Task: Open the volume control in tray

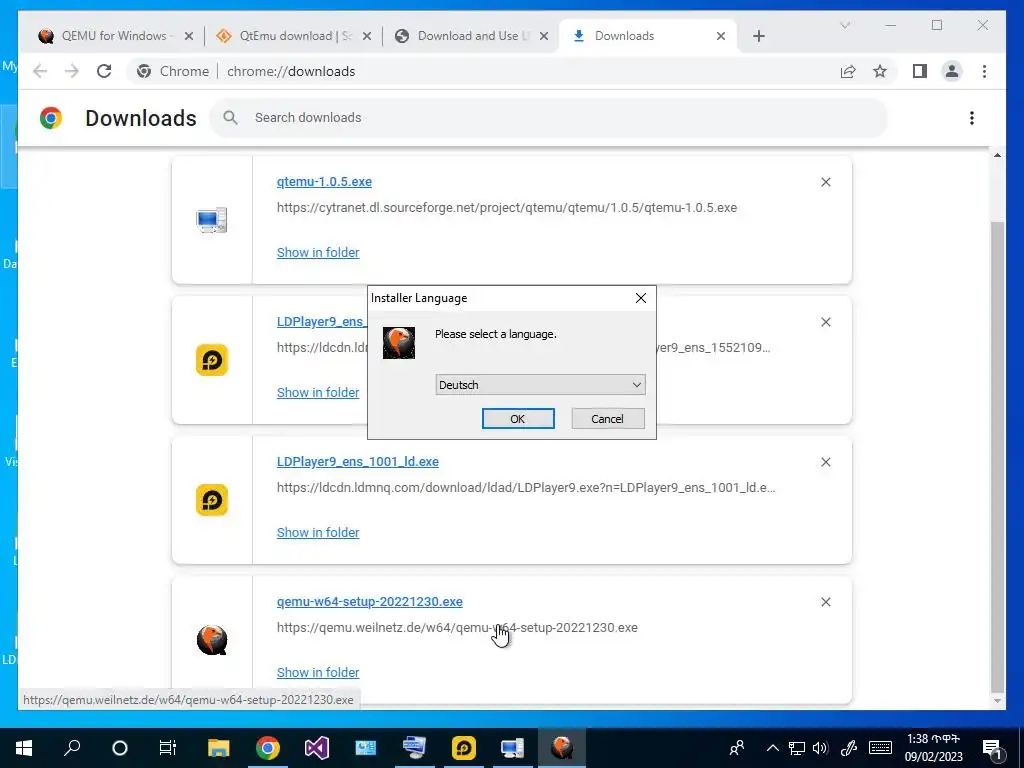Action: tap(820, 748)
